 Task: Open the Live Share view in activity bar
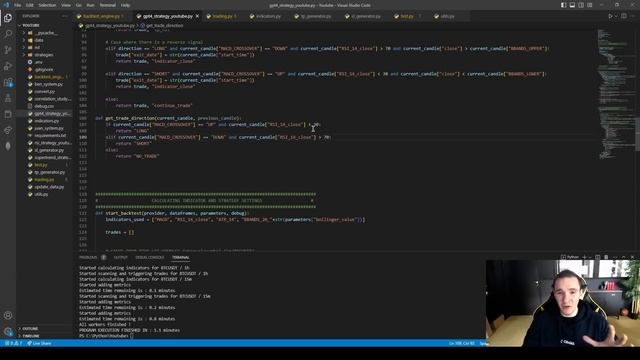[8, 130]
